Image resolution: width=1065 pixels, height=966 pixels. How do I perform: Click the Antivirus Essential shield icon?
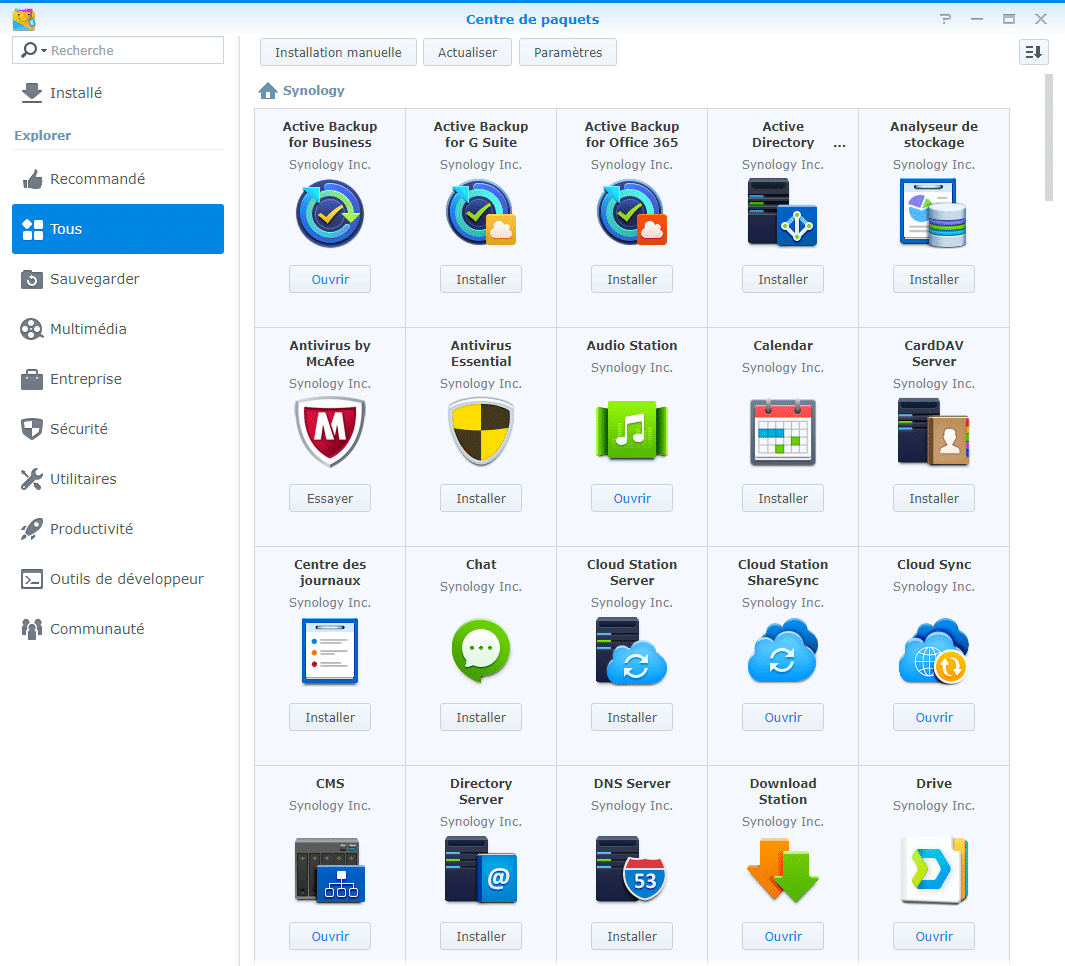(481, 433)
